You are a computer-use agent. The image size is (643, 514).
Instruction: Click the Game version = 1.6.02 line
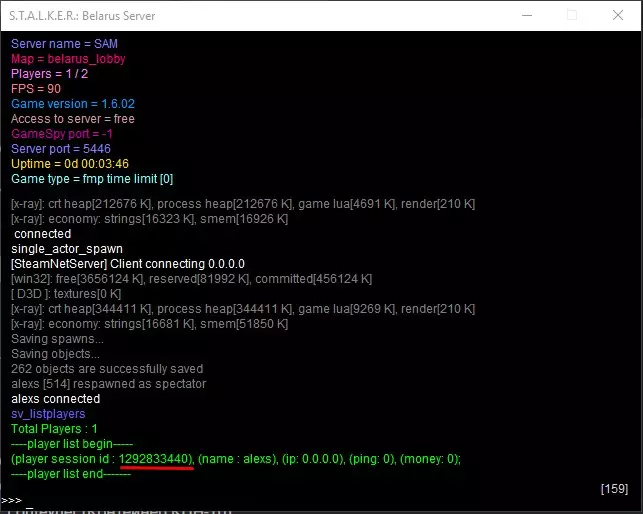73,104
